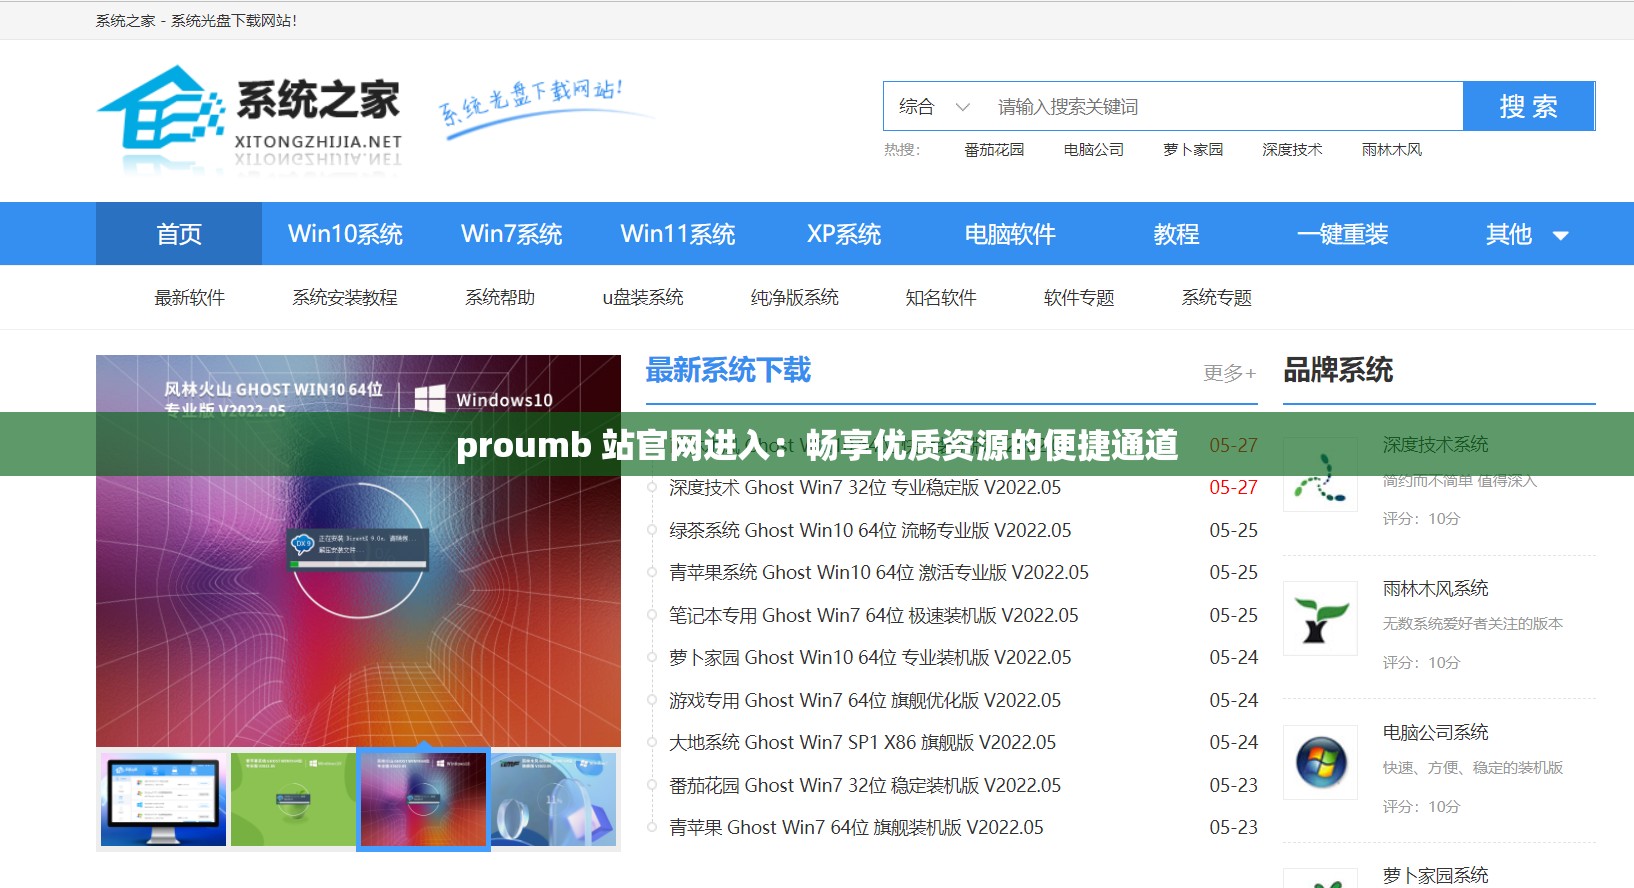
Task: Open the 系统专题 sub-menu link
Action: [1217, 297]
